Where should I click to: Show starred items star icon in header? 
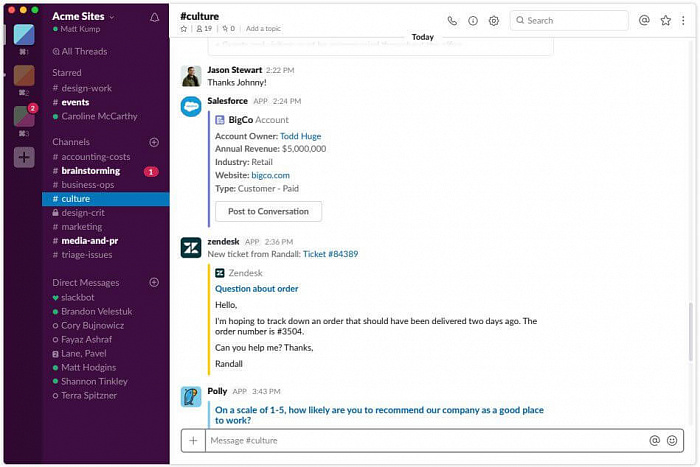click(x=666, y=20)
